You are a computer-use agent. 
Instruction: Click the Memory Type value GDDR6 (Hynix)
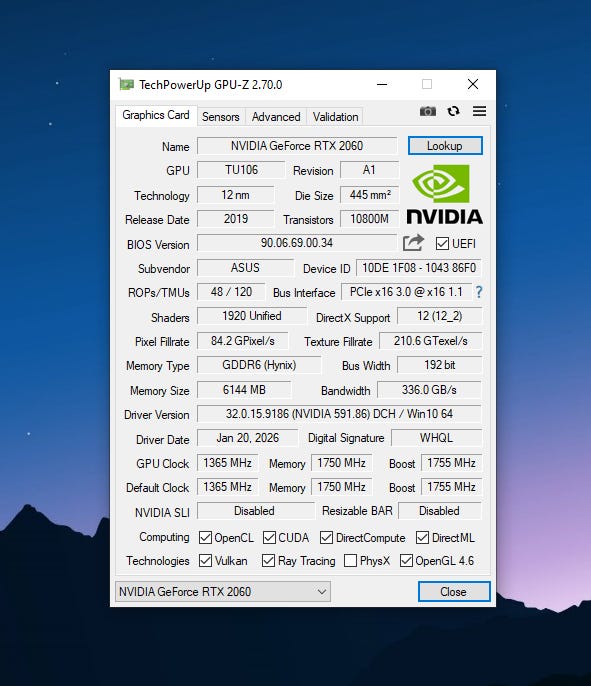259,365
